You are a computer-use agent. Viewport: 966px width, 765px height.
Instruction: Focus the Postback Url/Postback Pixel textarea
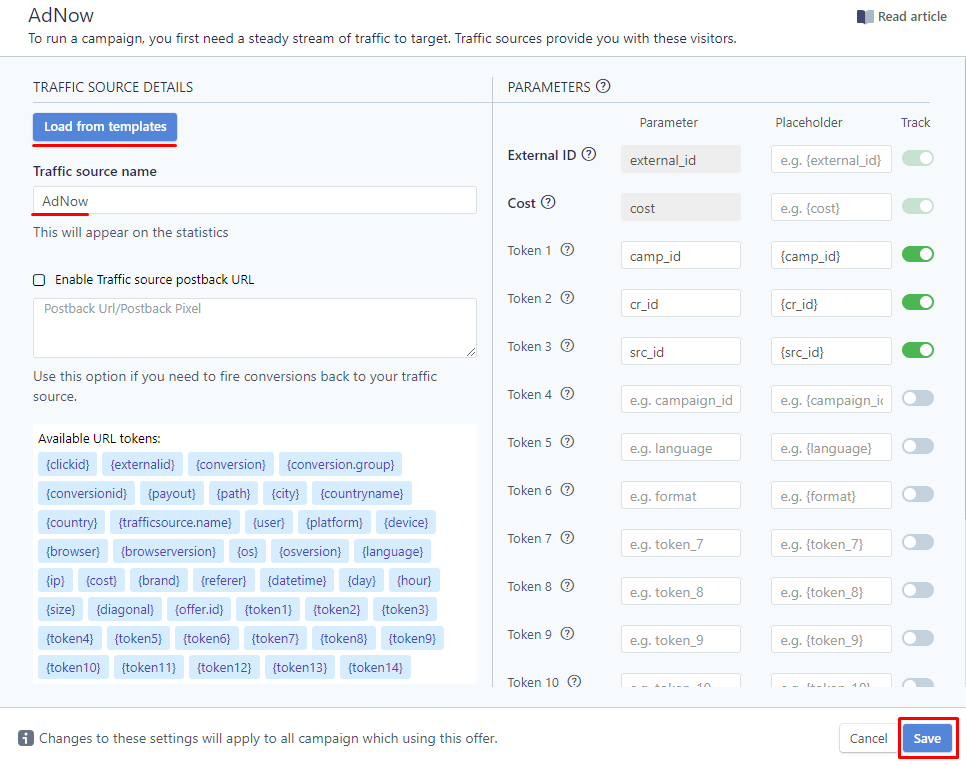tap(254, 328)
